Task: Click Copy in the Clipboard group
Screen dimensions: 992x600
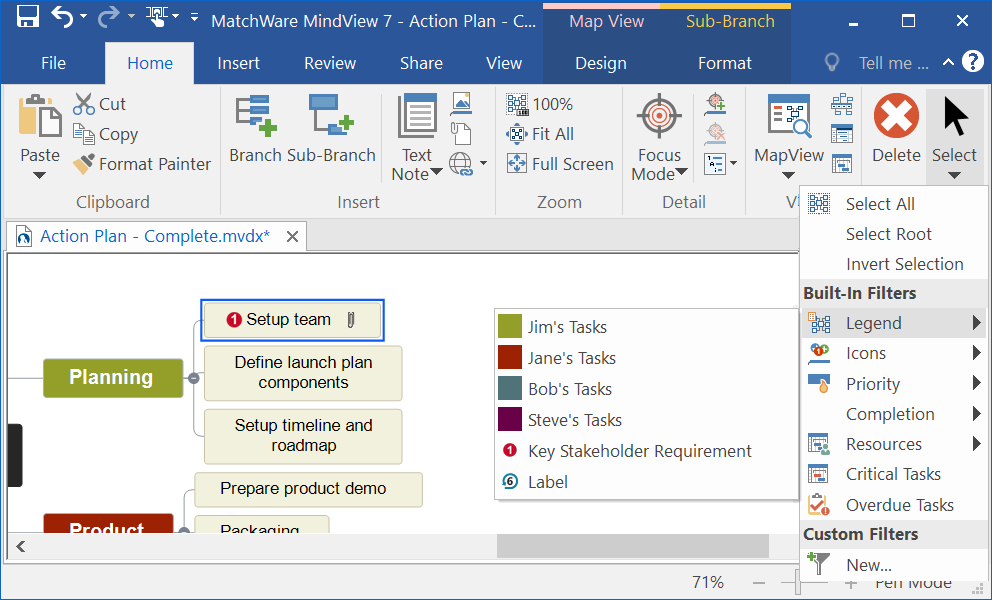Action: pyautogui.click(x=105, y=134)
